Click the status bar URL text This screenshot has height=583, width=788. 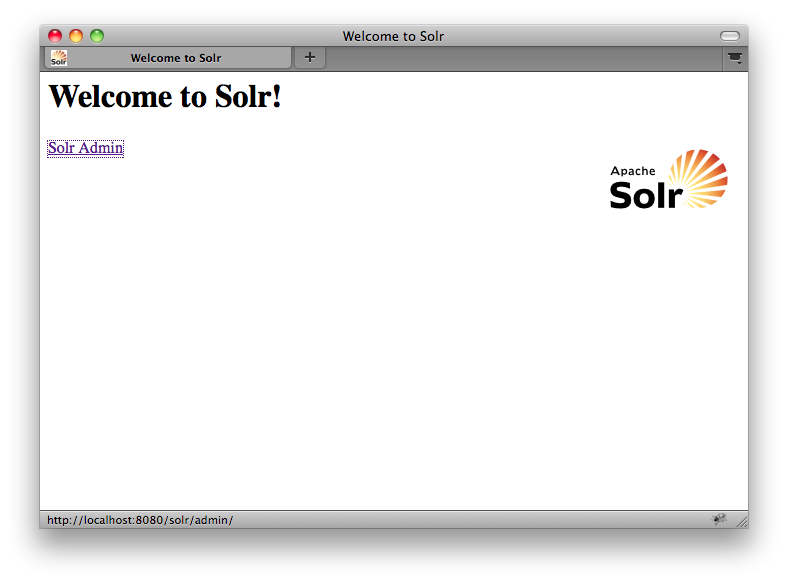140,520
